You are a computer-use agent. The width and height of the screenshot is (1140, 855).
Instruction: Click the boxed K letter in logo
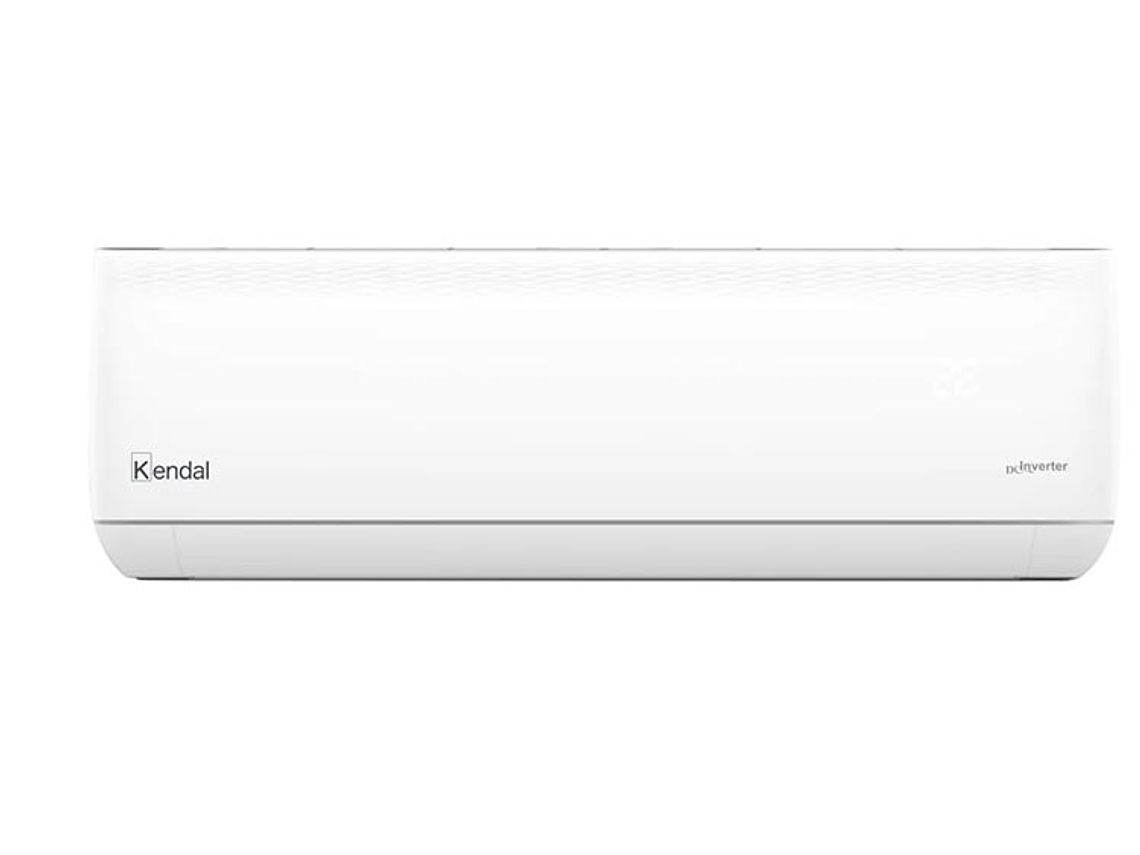pyautogui.click(x=142, y=469)
